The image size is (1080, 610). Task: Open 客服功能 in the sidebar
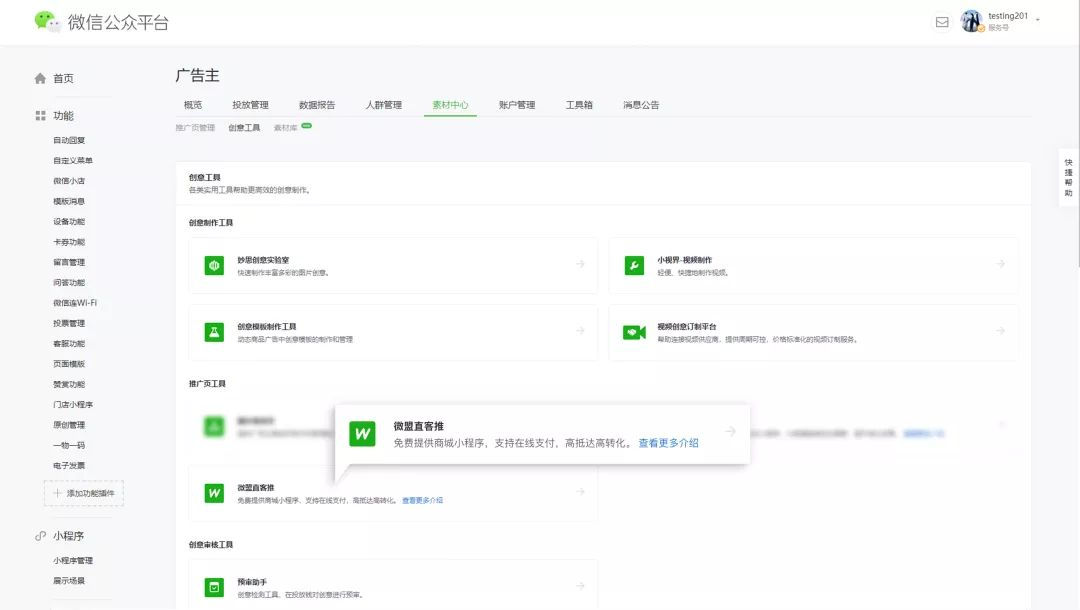tap(69, 343)
